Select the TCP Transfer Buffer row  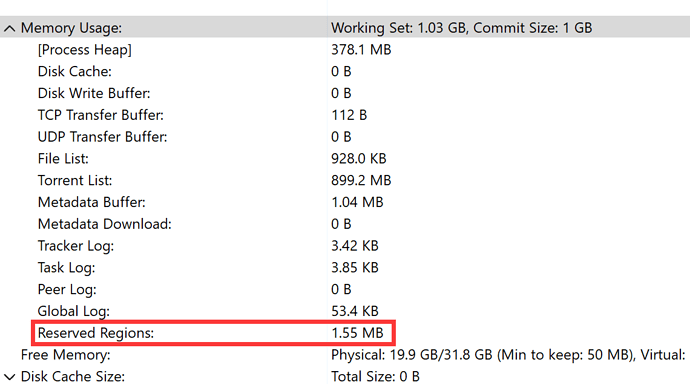pyautogui.click(x=345, y=115)
